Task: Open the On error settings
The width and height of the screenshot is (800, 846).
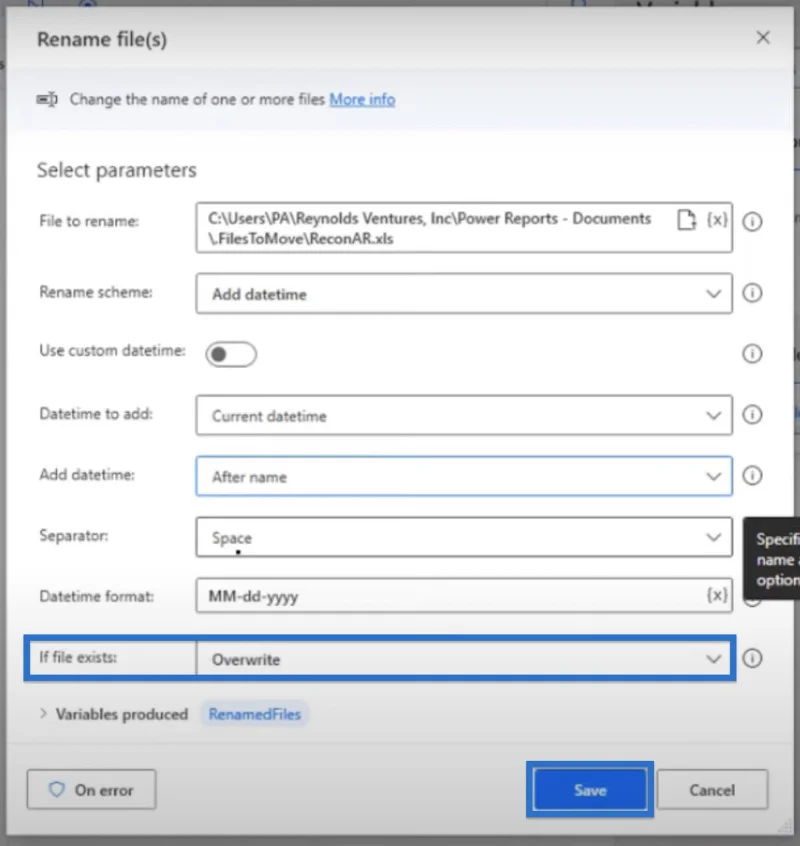Action: click(x=92, y=790)
